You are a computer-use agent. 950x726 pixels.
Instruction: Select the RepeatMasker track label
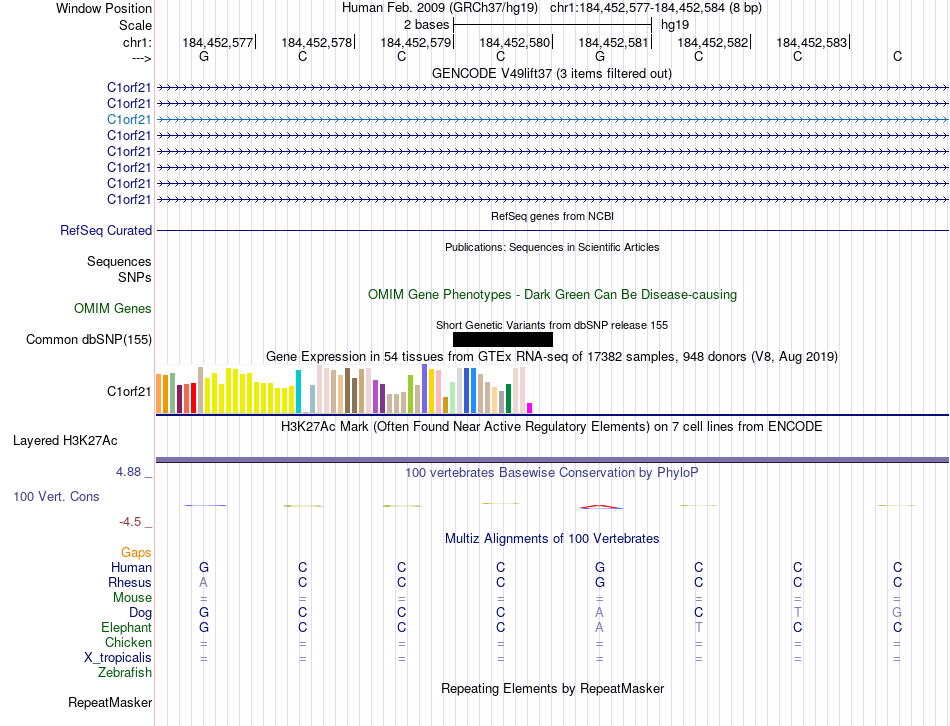click(x=110, y=703)
